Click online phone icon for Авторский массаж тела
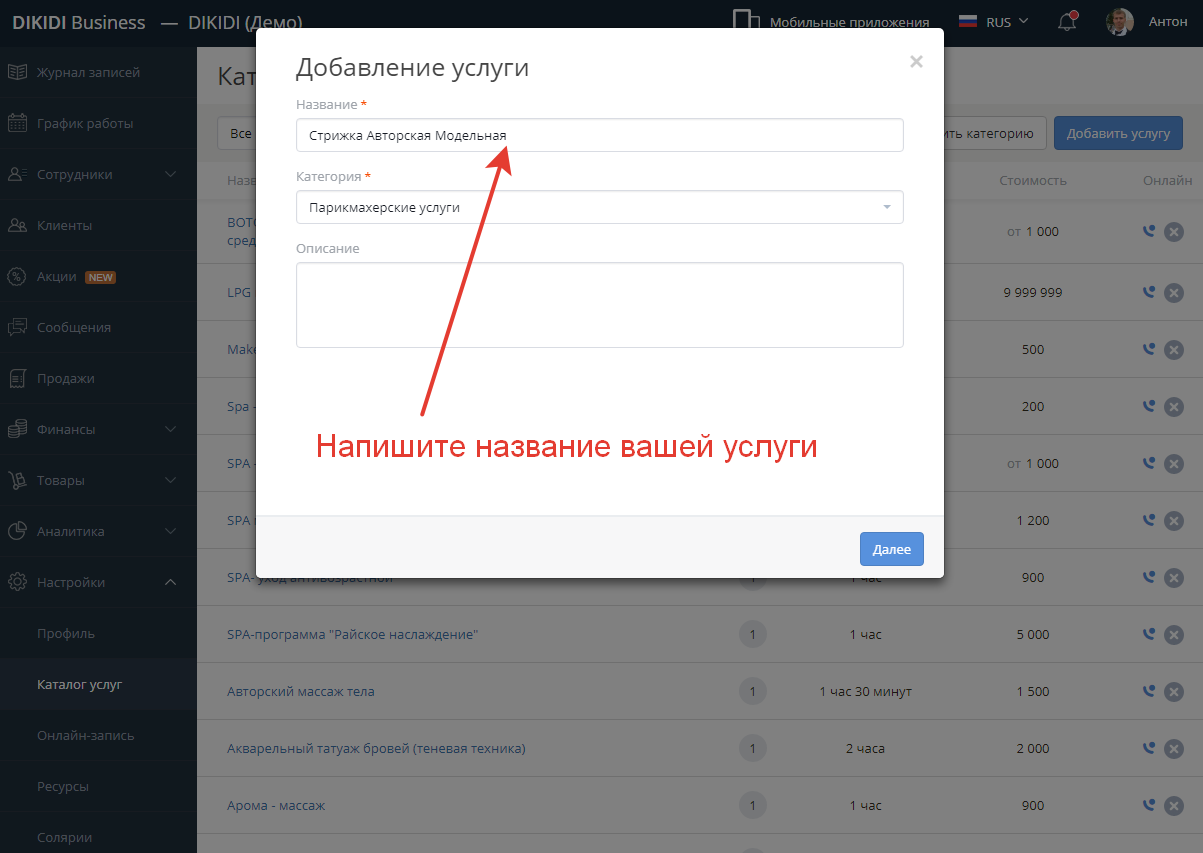Viewport: 1203px width, 853px height. [1149, 691]
